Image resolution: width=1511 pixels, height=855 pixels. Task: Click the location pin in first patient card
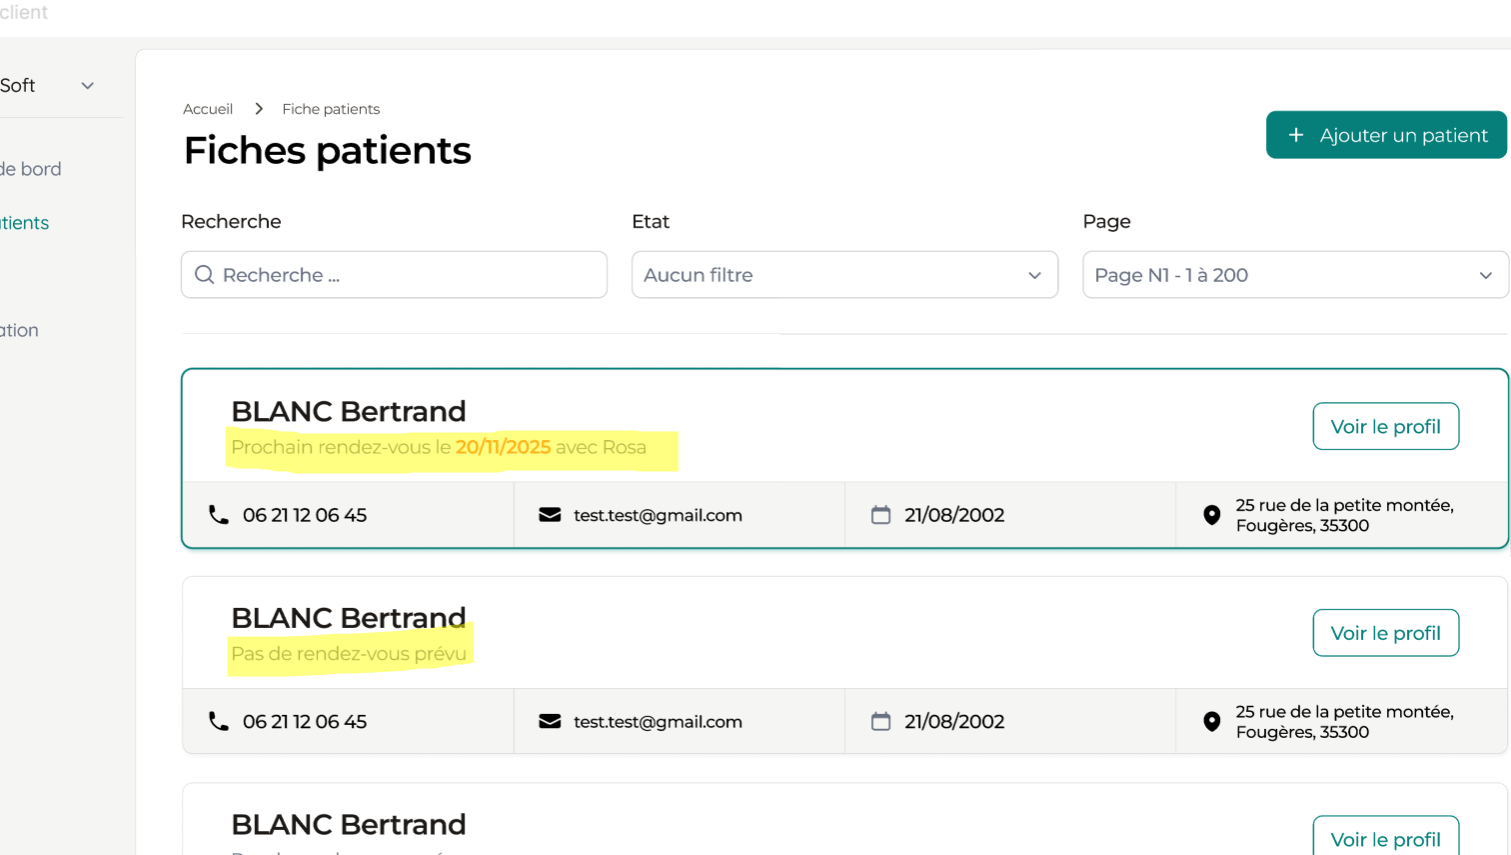pyautogui.click(x=1211, y=515)
